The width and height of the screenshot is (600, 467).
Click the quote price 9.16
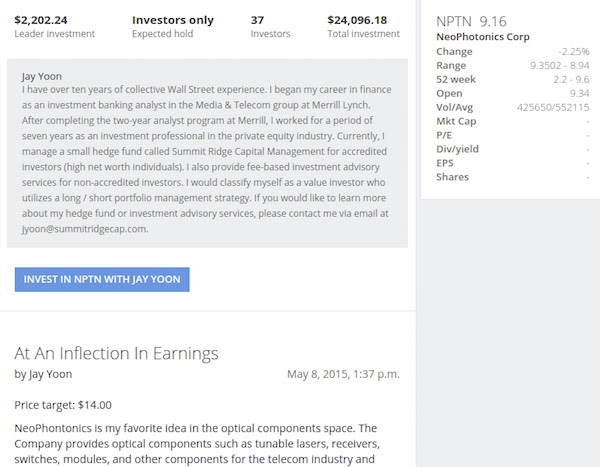coord(493,21)
